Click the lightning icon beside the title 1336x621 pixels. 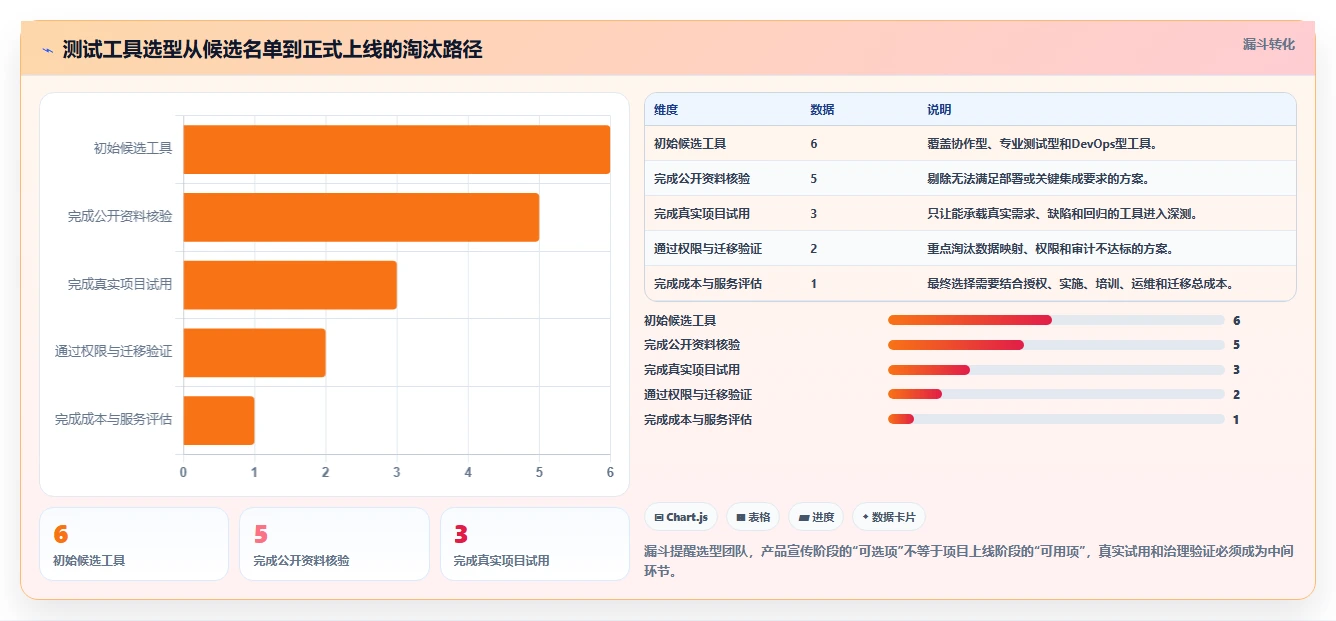click(47, 49)
